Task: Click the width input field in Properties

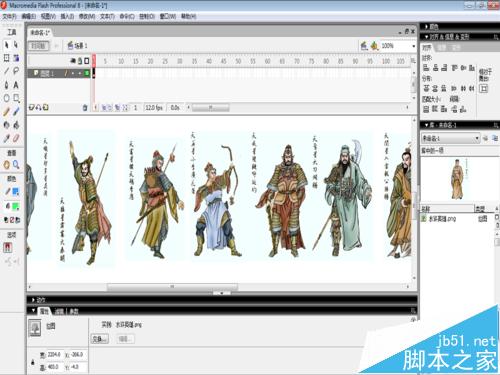Action: tap(54, 354)
